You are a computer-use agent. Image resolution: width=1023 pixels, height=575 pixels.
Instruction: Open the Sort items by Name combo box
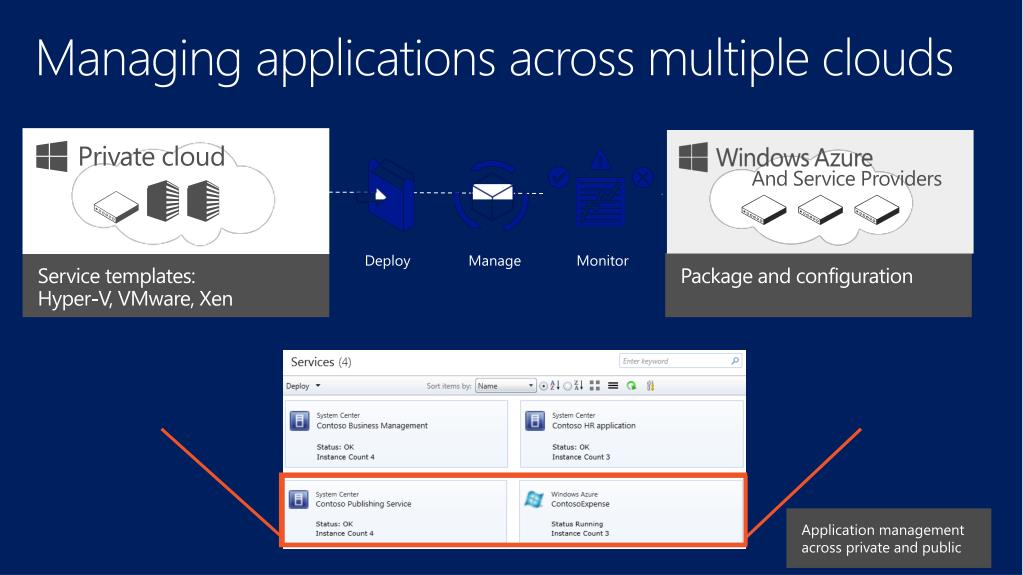506,386
